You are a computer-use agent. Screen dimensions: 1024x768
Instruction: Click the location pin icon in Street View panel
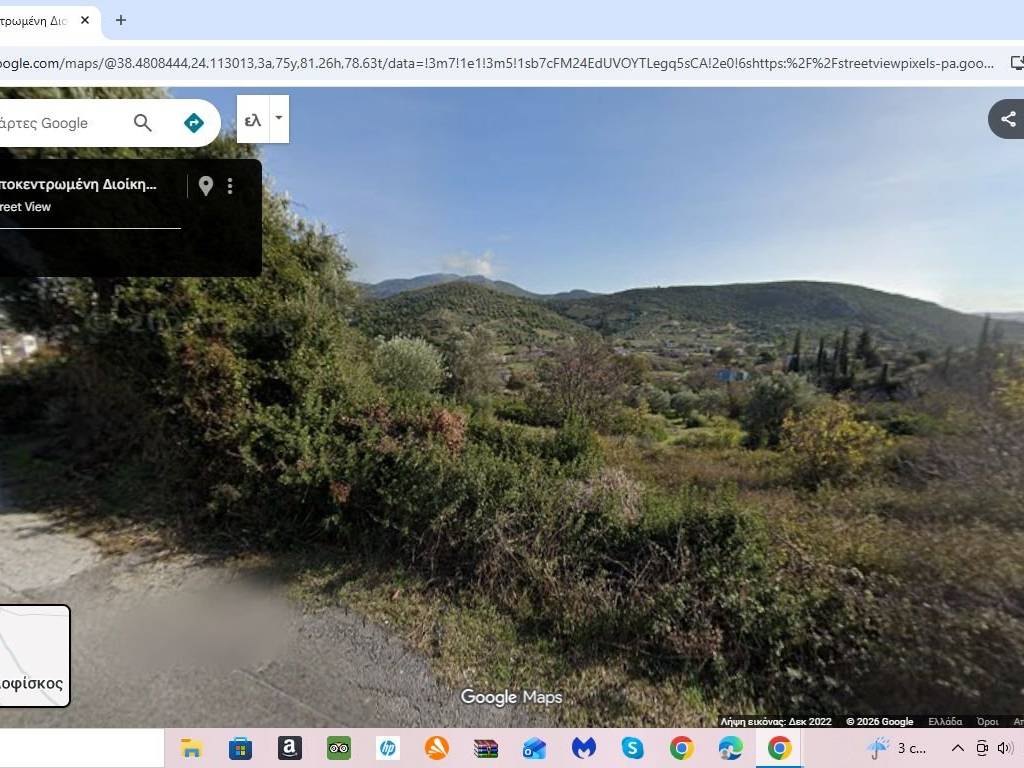pyautogui.click(x=206, y=186)
